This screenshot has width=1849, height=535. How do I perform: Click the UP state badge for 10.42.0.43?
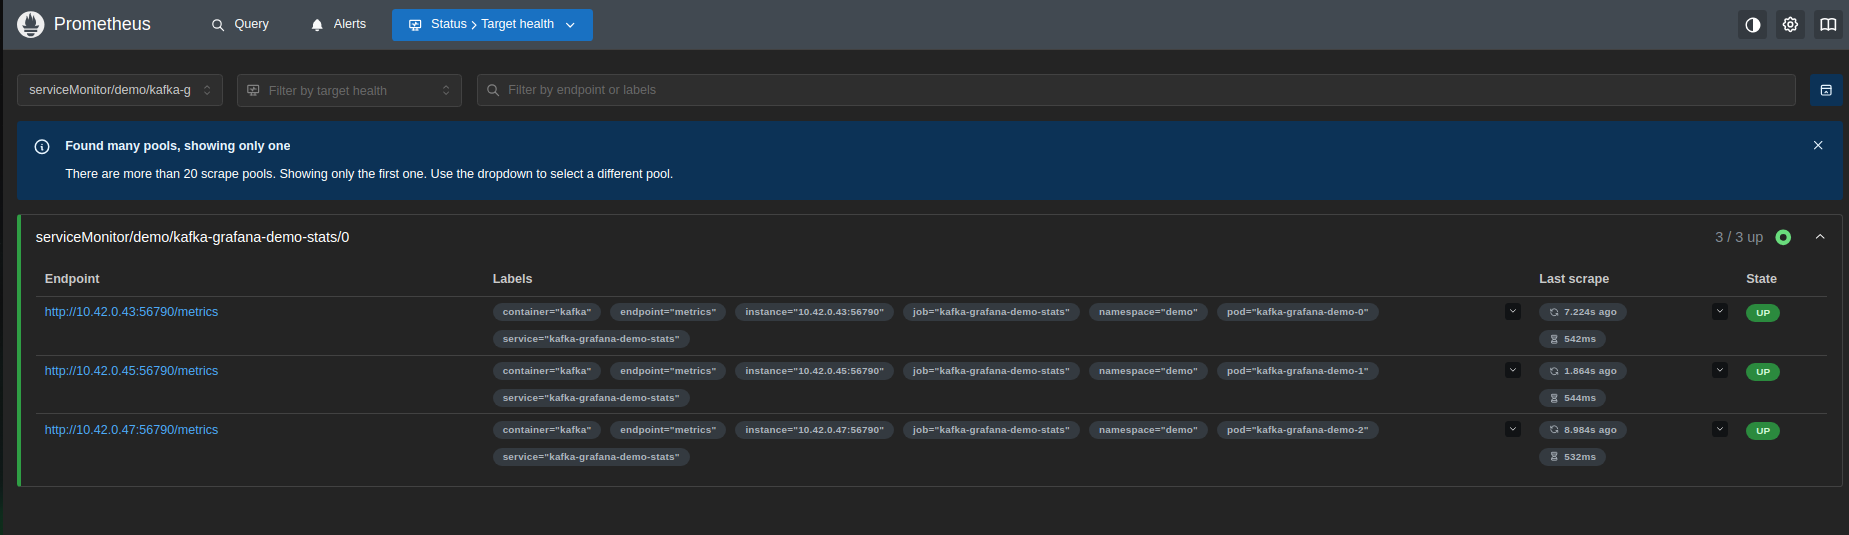[x=1763, y=313]
